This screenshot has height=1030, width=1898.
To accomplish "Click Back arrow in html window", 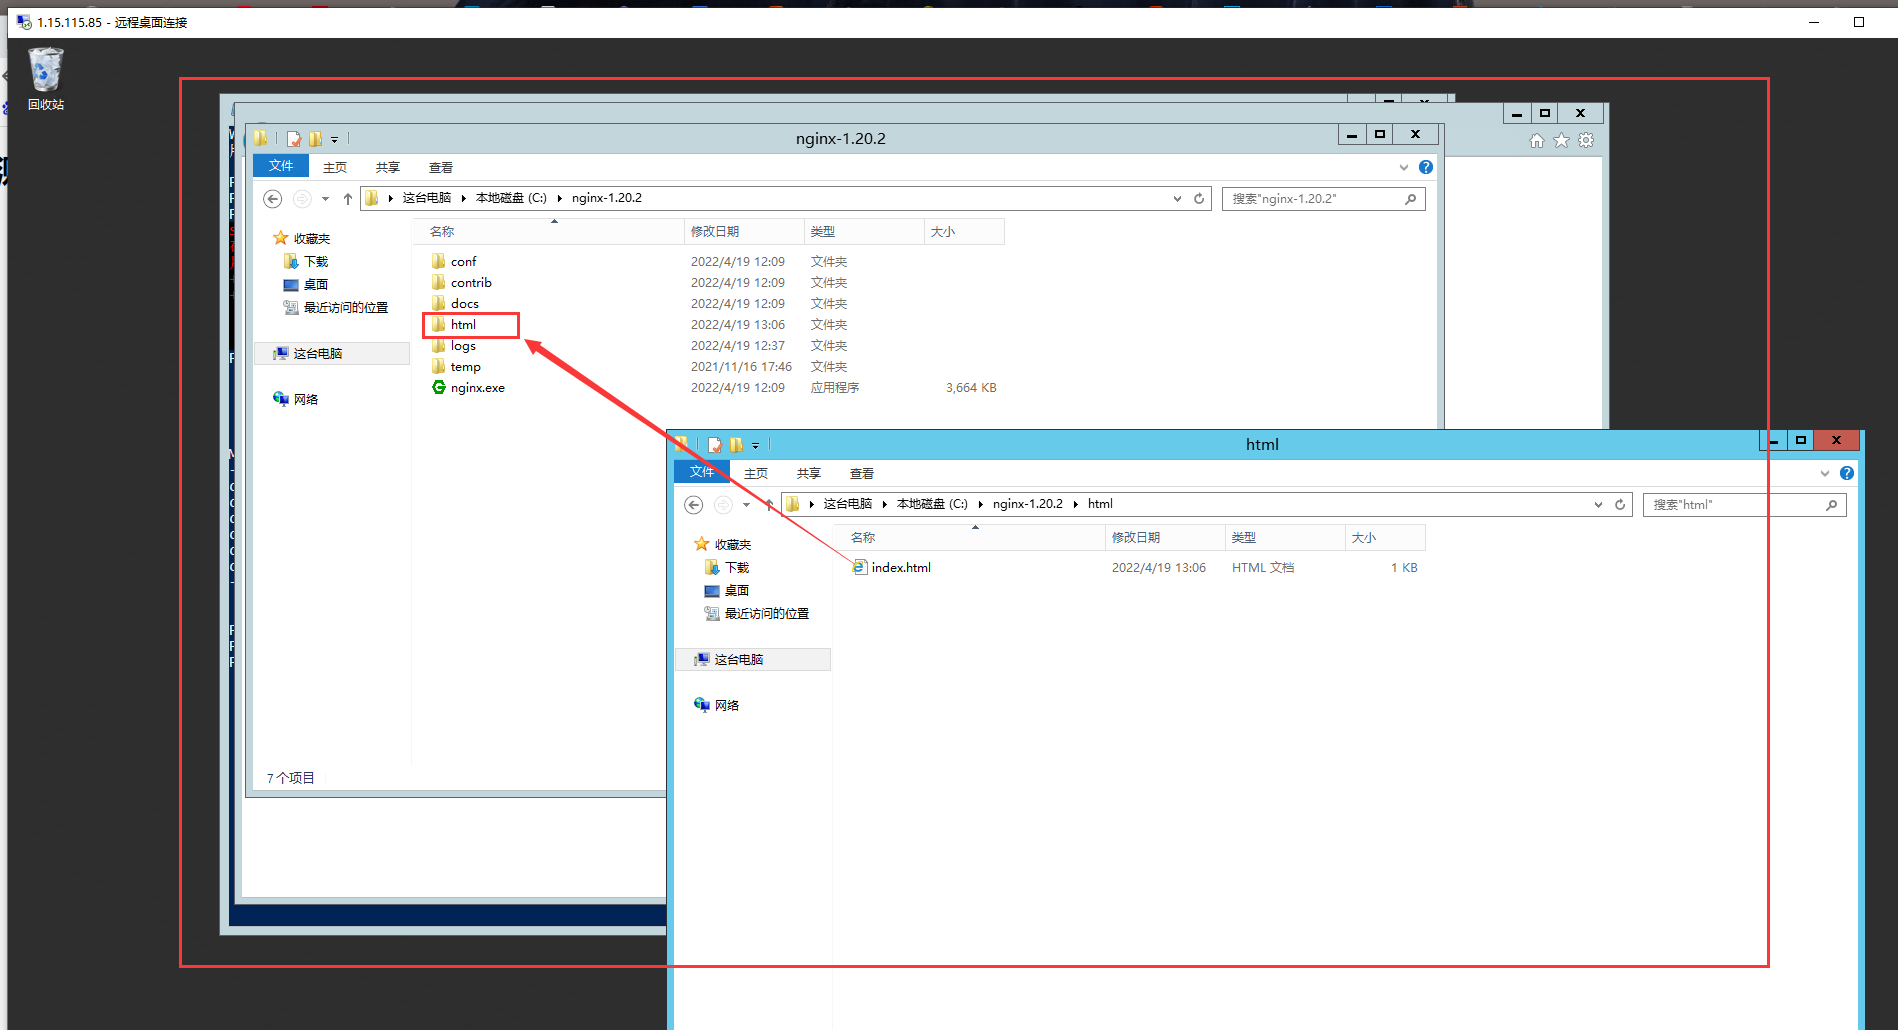I will click(693, 504).
